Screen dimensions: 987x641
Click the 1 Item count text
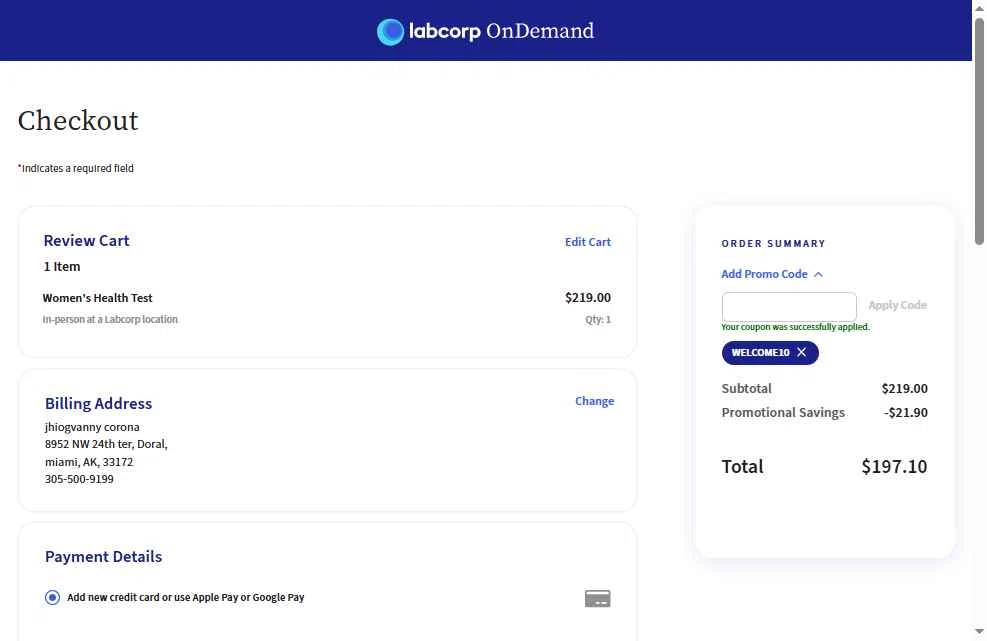62,266
